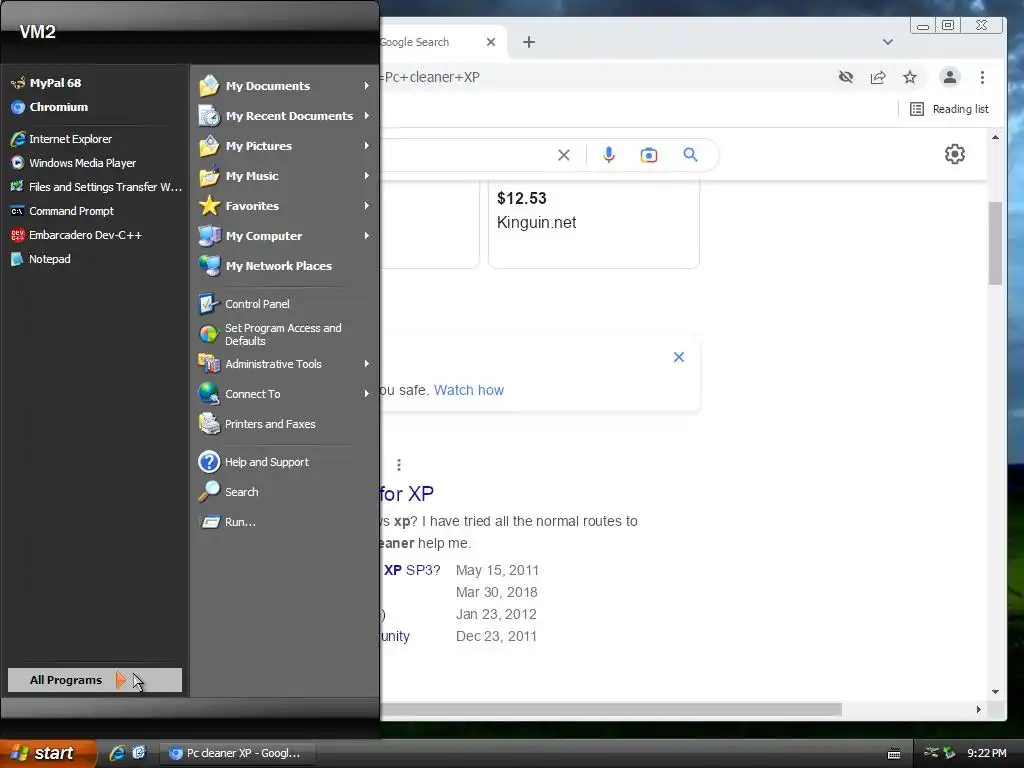1024x768 pixels.
Task: Focus the address bar URL text
Action: coord(431,77)
